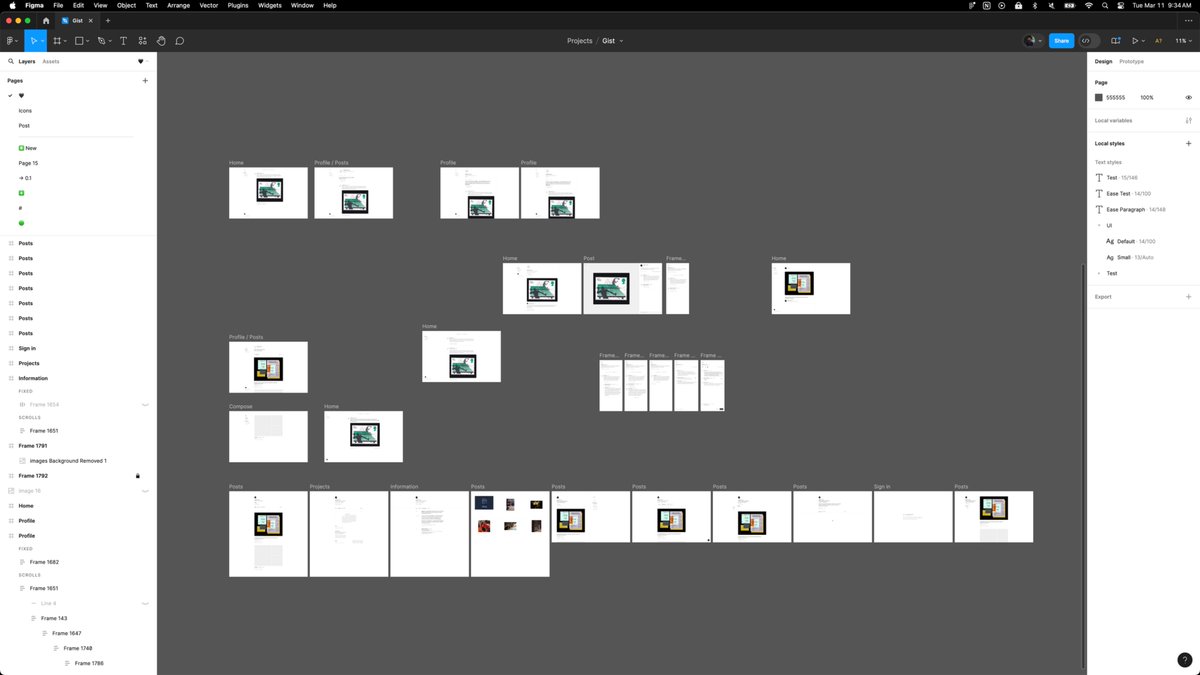
Task: Open the Local variables settings icon
Action: click(x=1188, y=120)
